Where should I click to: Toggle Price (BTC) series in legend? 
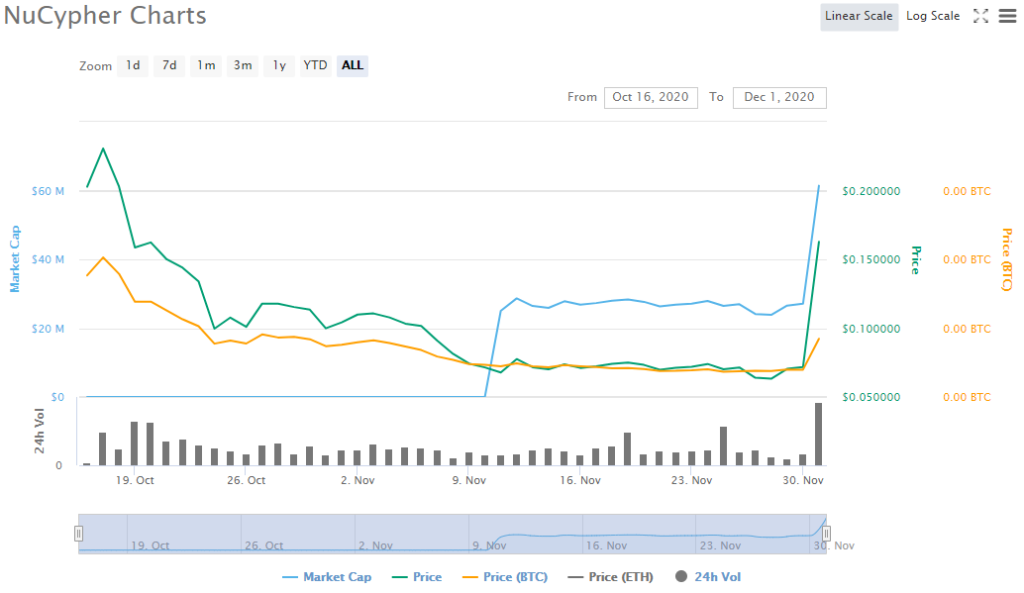click(505, 577)
